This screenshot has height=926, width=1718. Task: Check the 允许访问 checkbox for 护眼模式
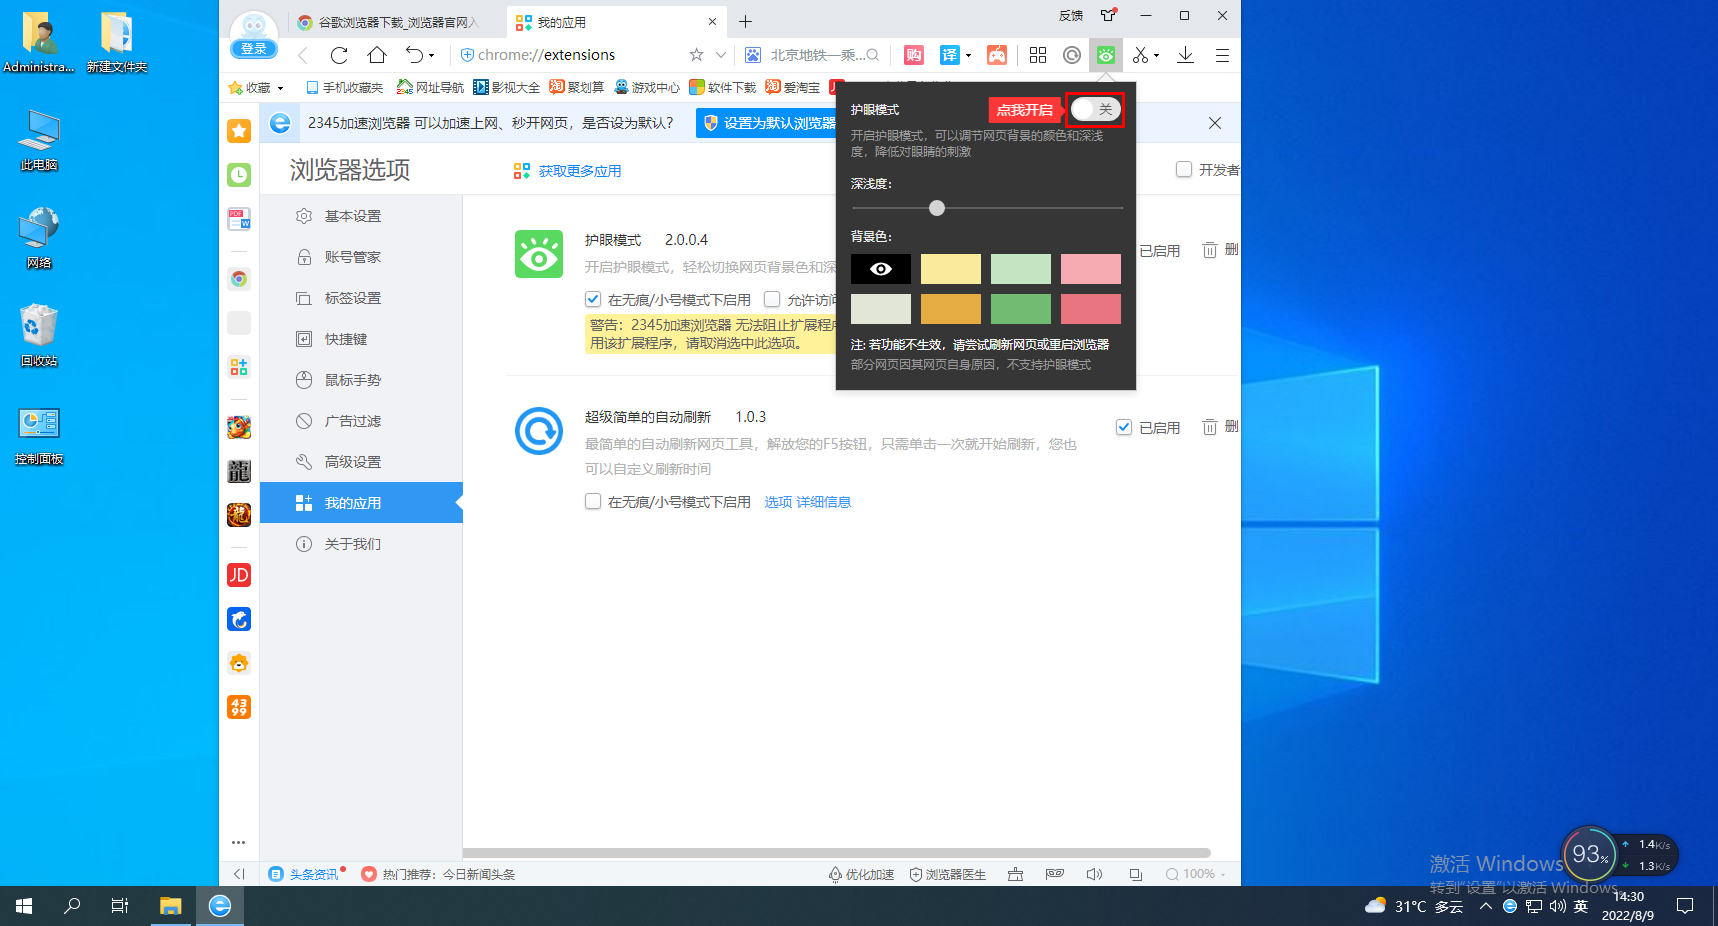click(x=772, y=299)
